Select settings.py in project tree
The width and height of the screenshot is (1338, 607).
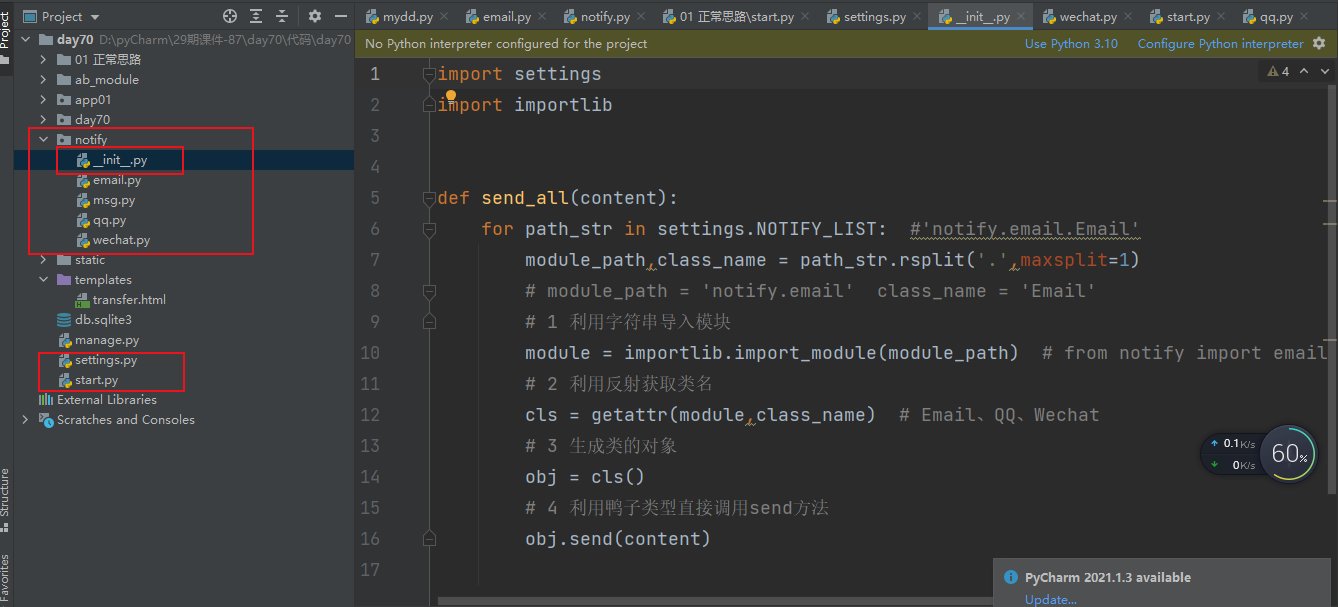(105, 360)
